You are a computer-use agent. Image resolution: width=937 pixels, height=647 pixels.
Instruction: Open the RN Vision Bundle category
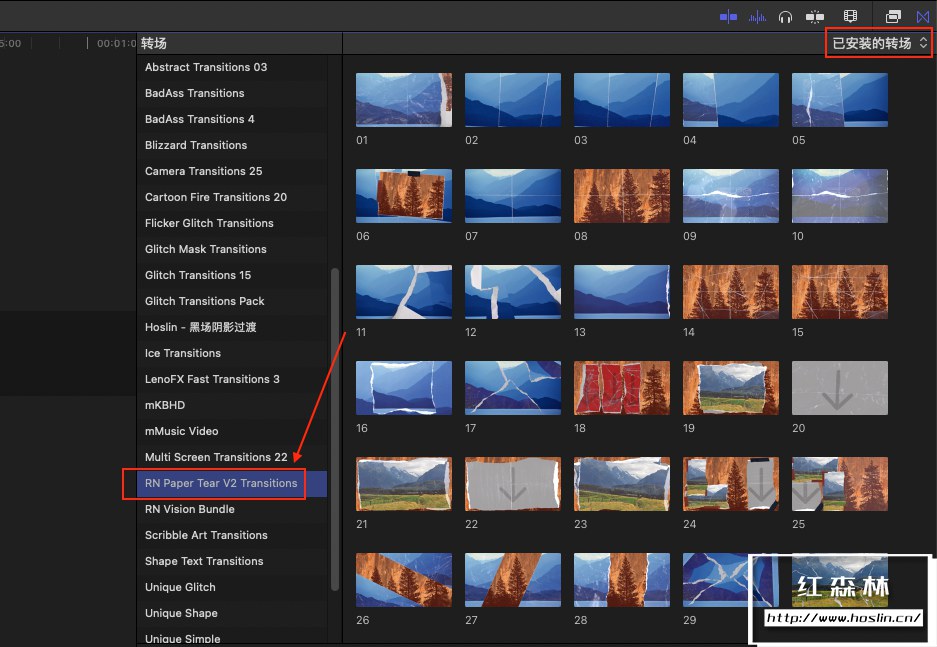click(x=190, y=509)
